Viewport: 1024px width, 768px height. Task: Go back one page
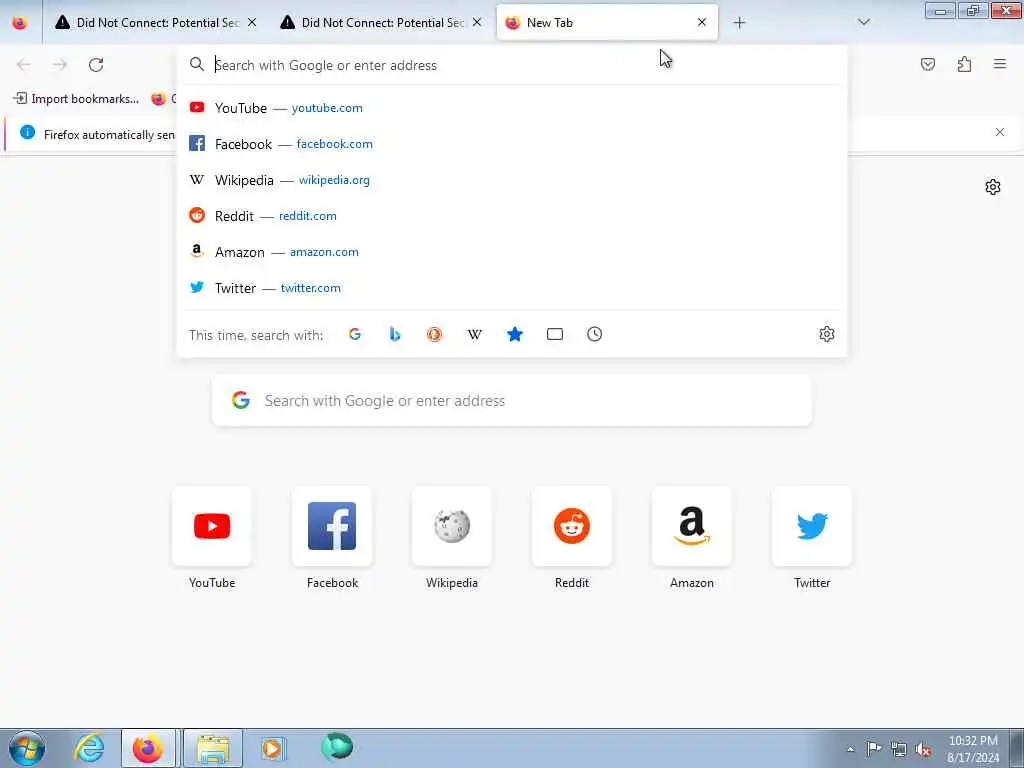(x=24, y=65)
